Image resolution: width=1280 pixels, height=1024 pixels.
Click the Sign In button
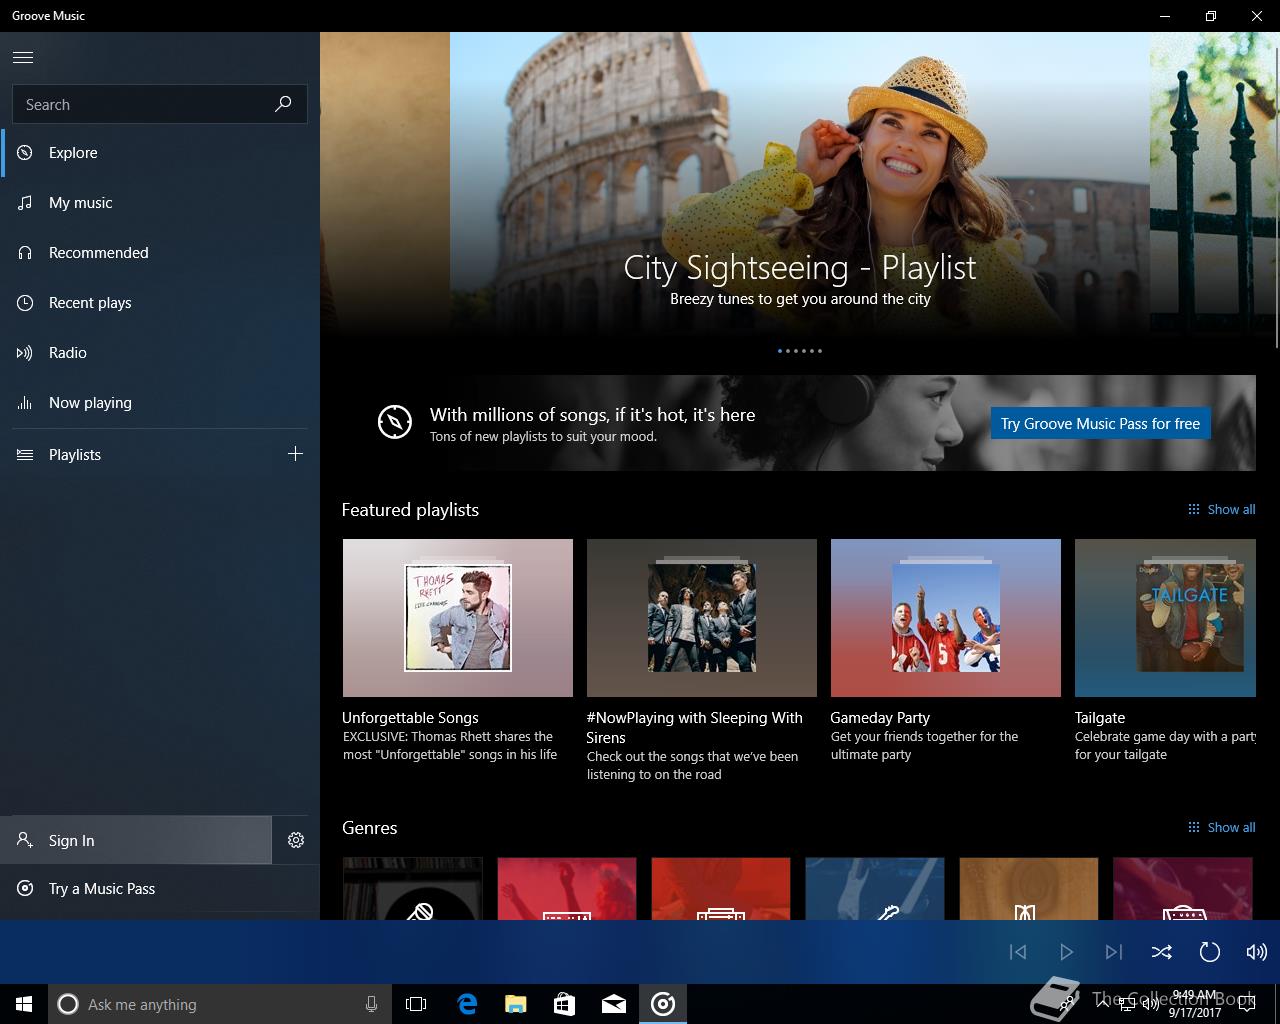click(136, 840)
